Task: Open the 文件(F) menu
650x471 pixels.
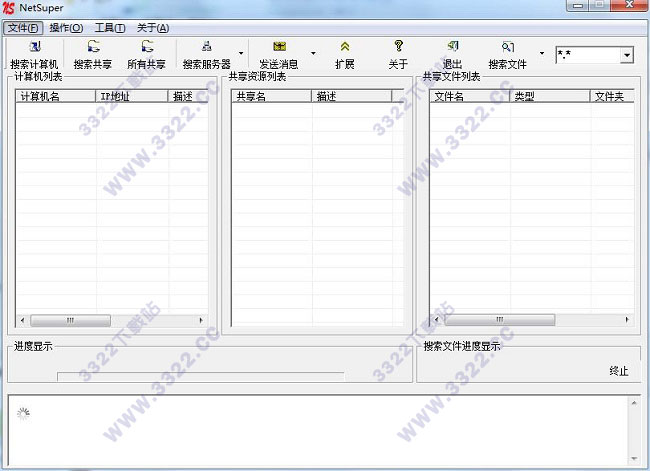Action: tap(23, 28)
